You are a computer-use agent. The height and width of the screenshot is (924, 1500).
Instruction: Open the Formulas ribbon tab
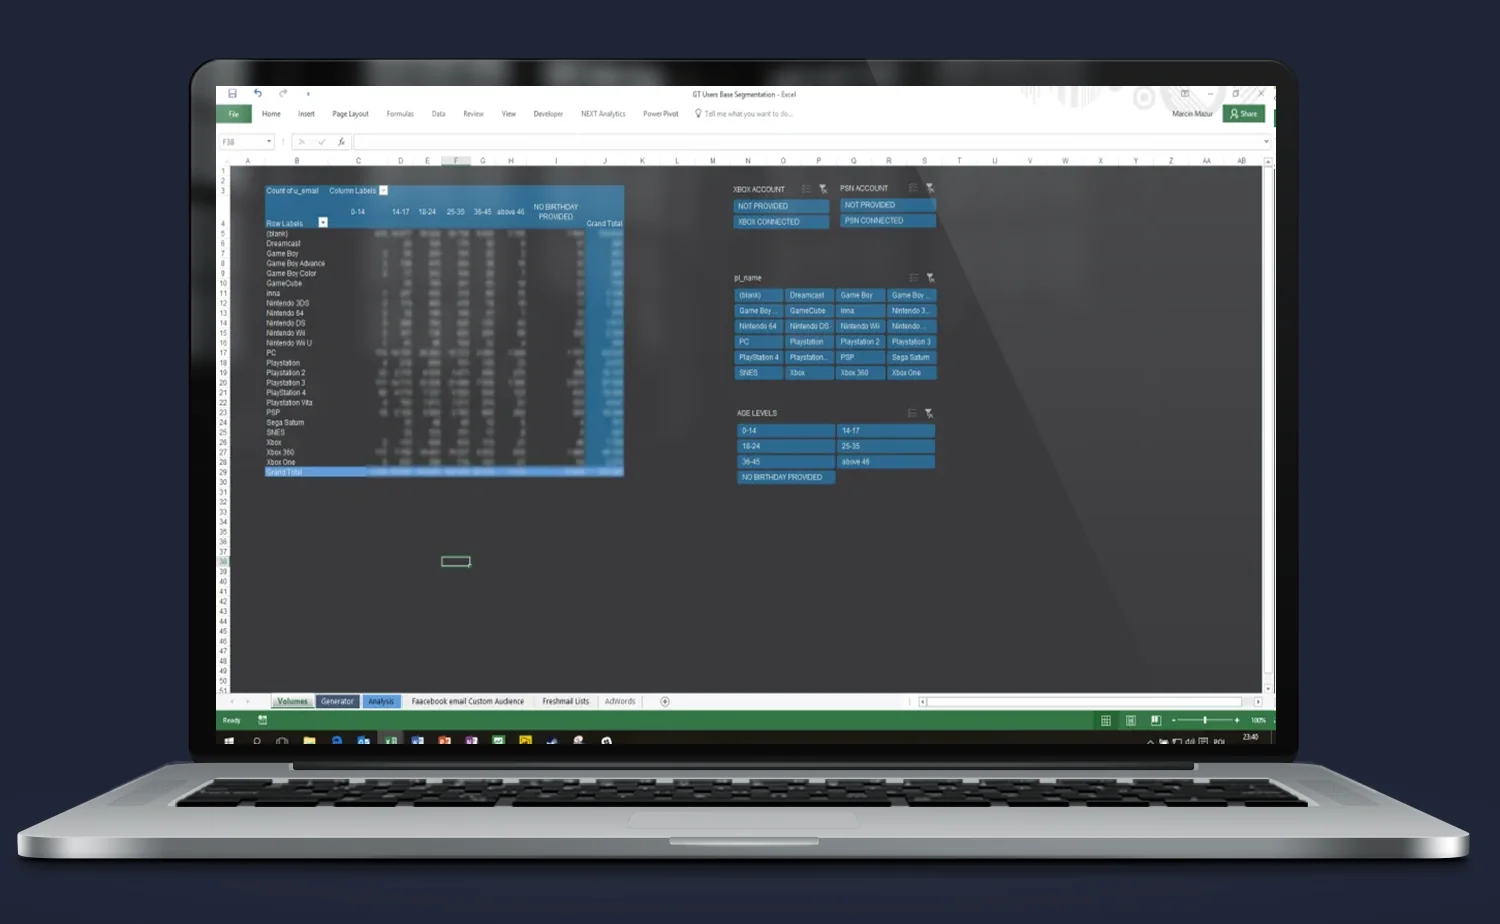[x=400, y=114]
